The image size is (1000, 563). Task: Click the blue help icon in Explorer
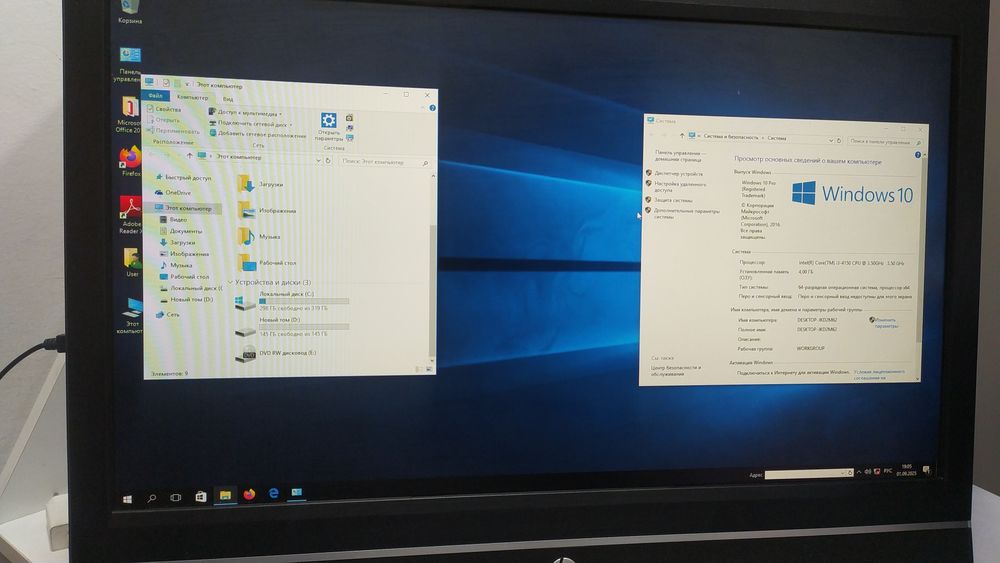click(432, 108)
